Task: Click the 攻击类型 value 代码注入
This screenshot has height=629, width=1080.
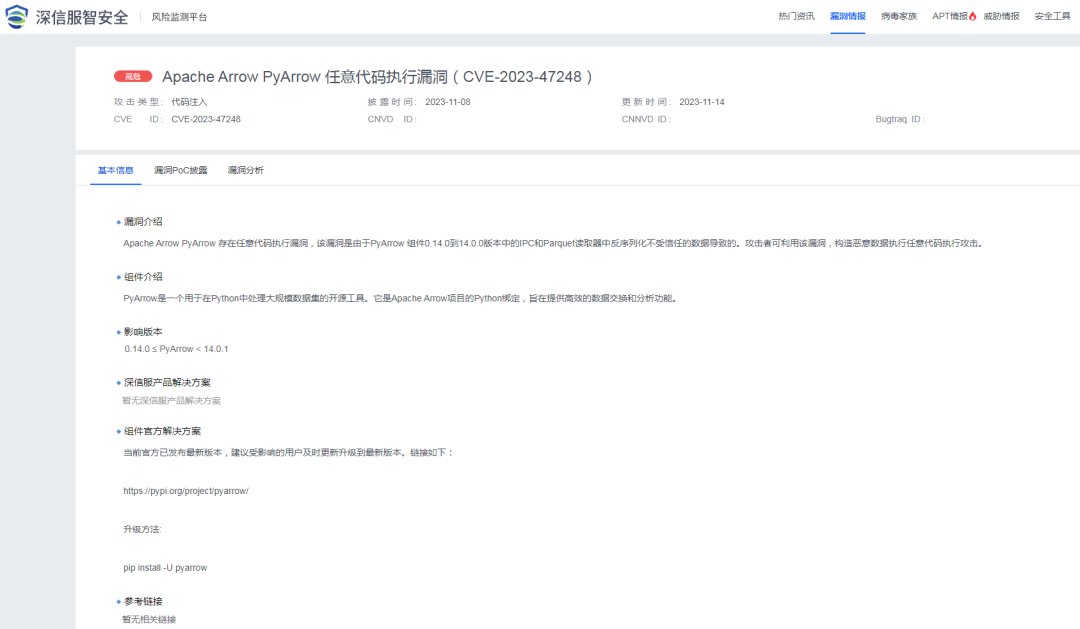Action: click(x=189, y=102)
